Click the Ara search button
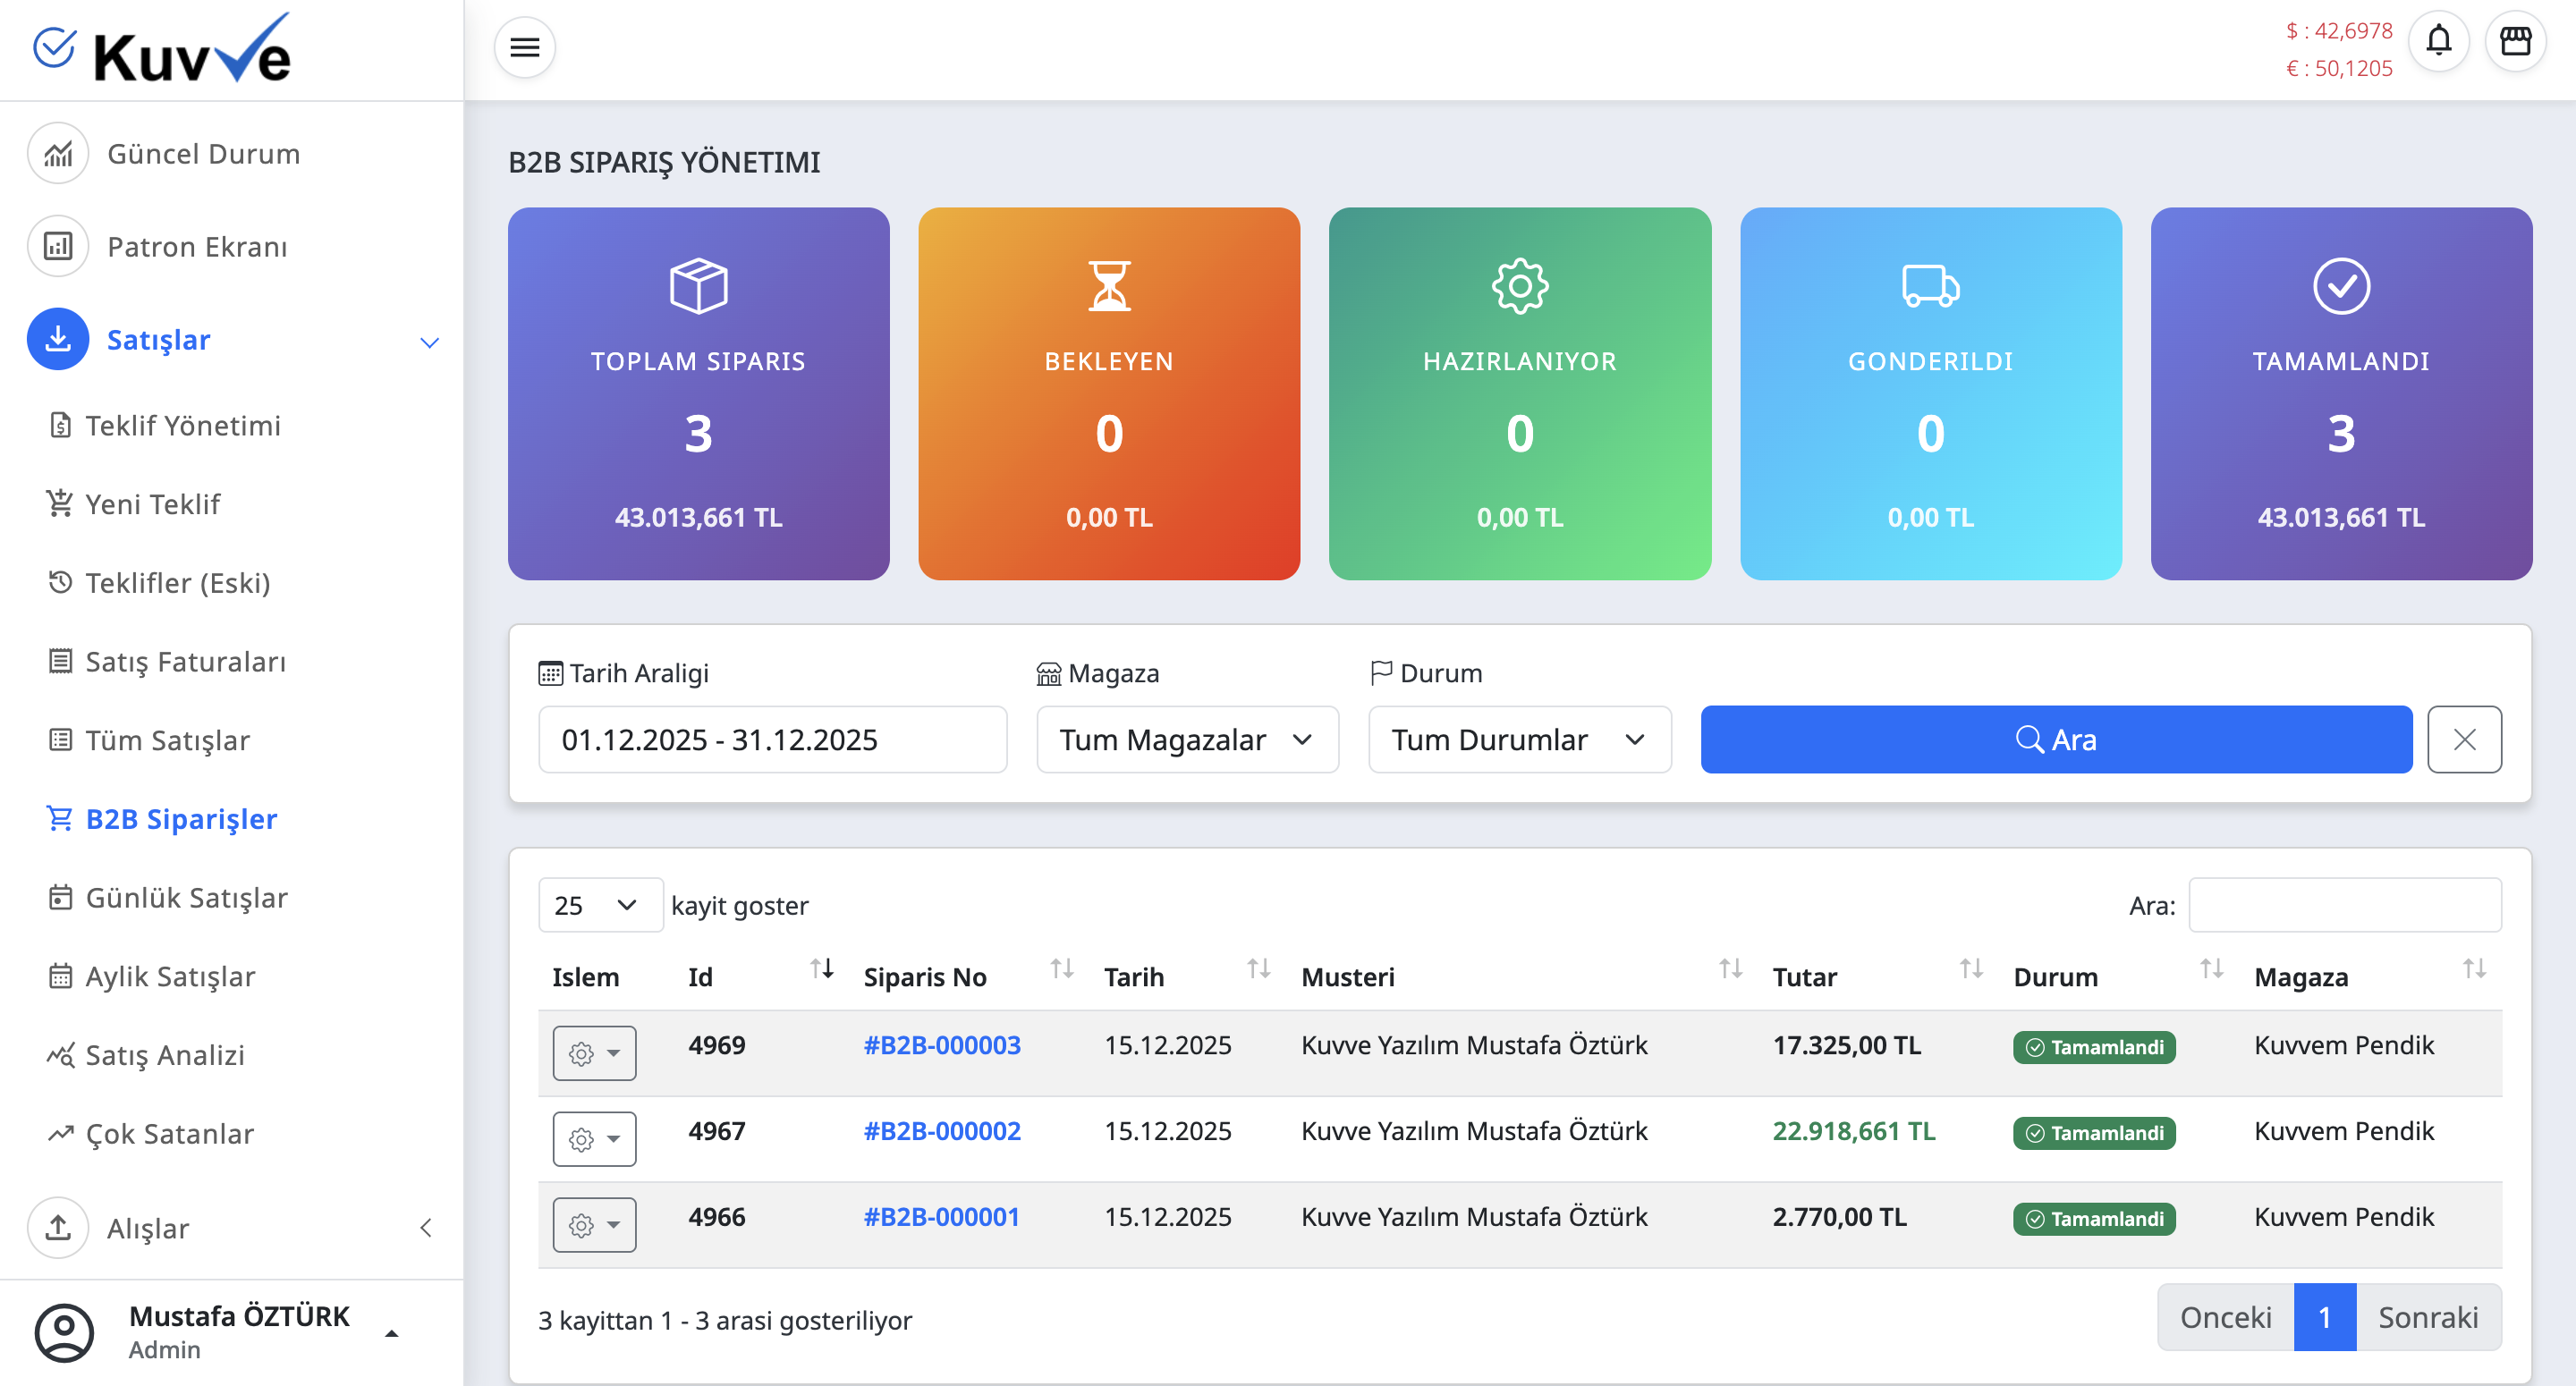2576x1386 pixels. [2056, 739]
